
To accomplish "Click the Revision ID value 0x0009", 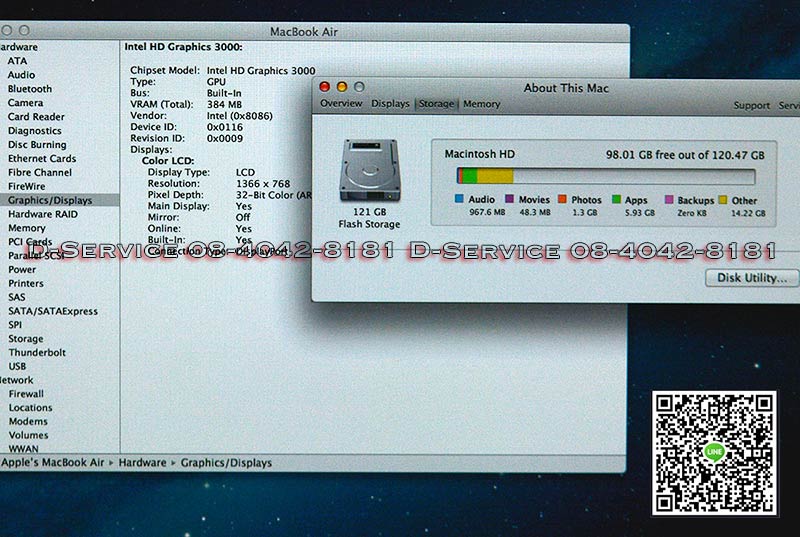I will click(224, 138).
